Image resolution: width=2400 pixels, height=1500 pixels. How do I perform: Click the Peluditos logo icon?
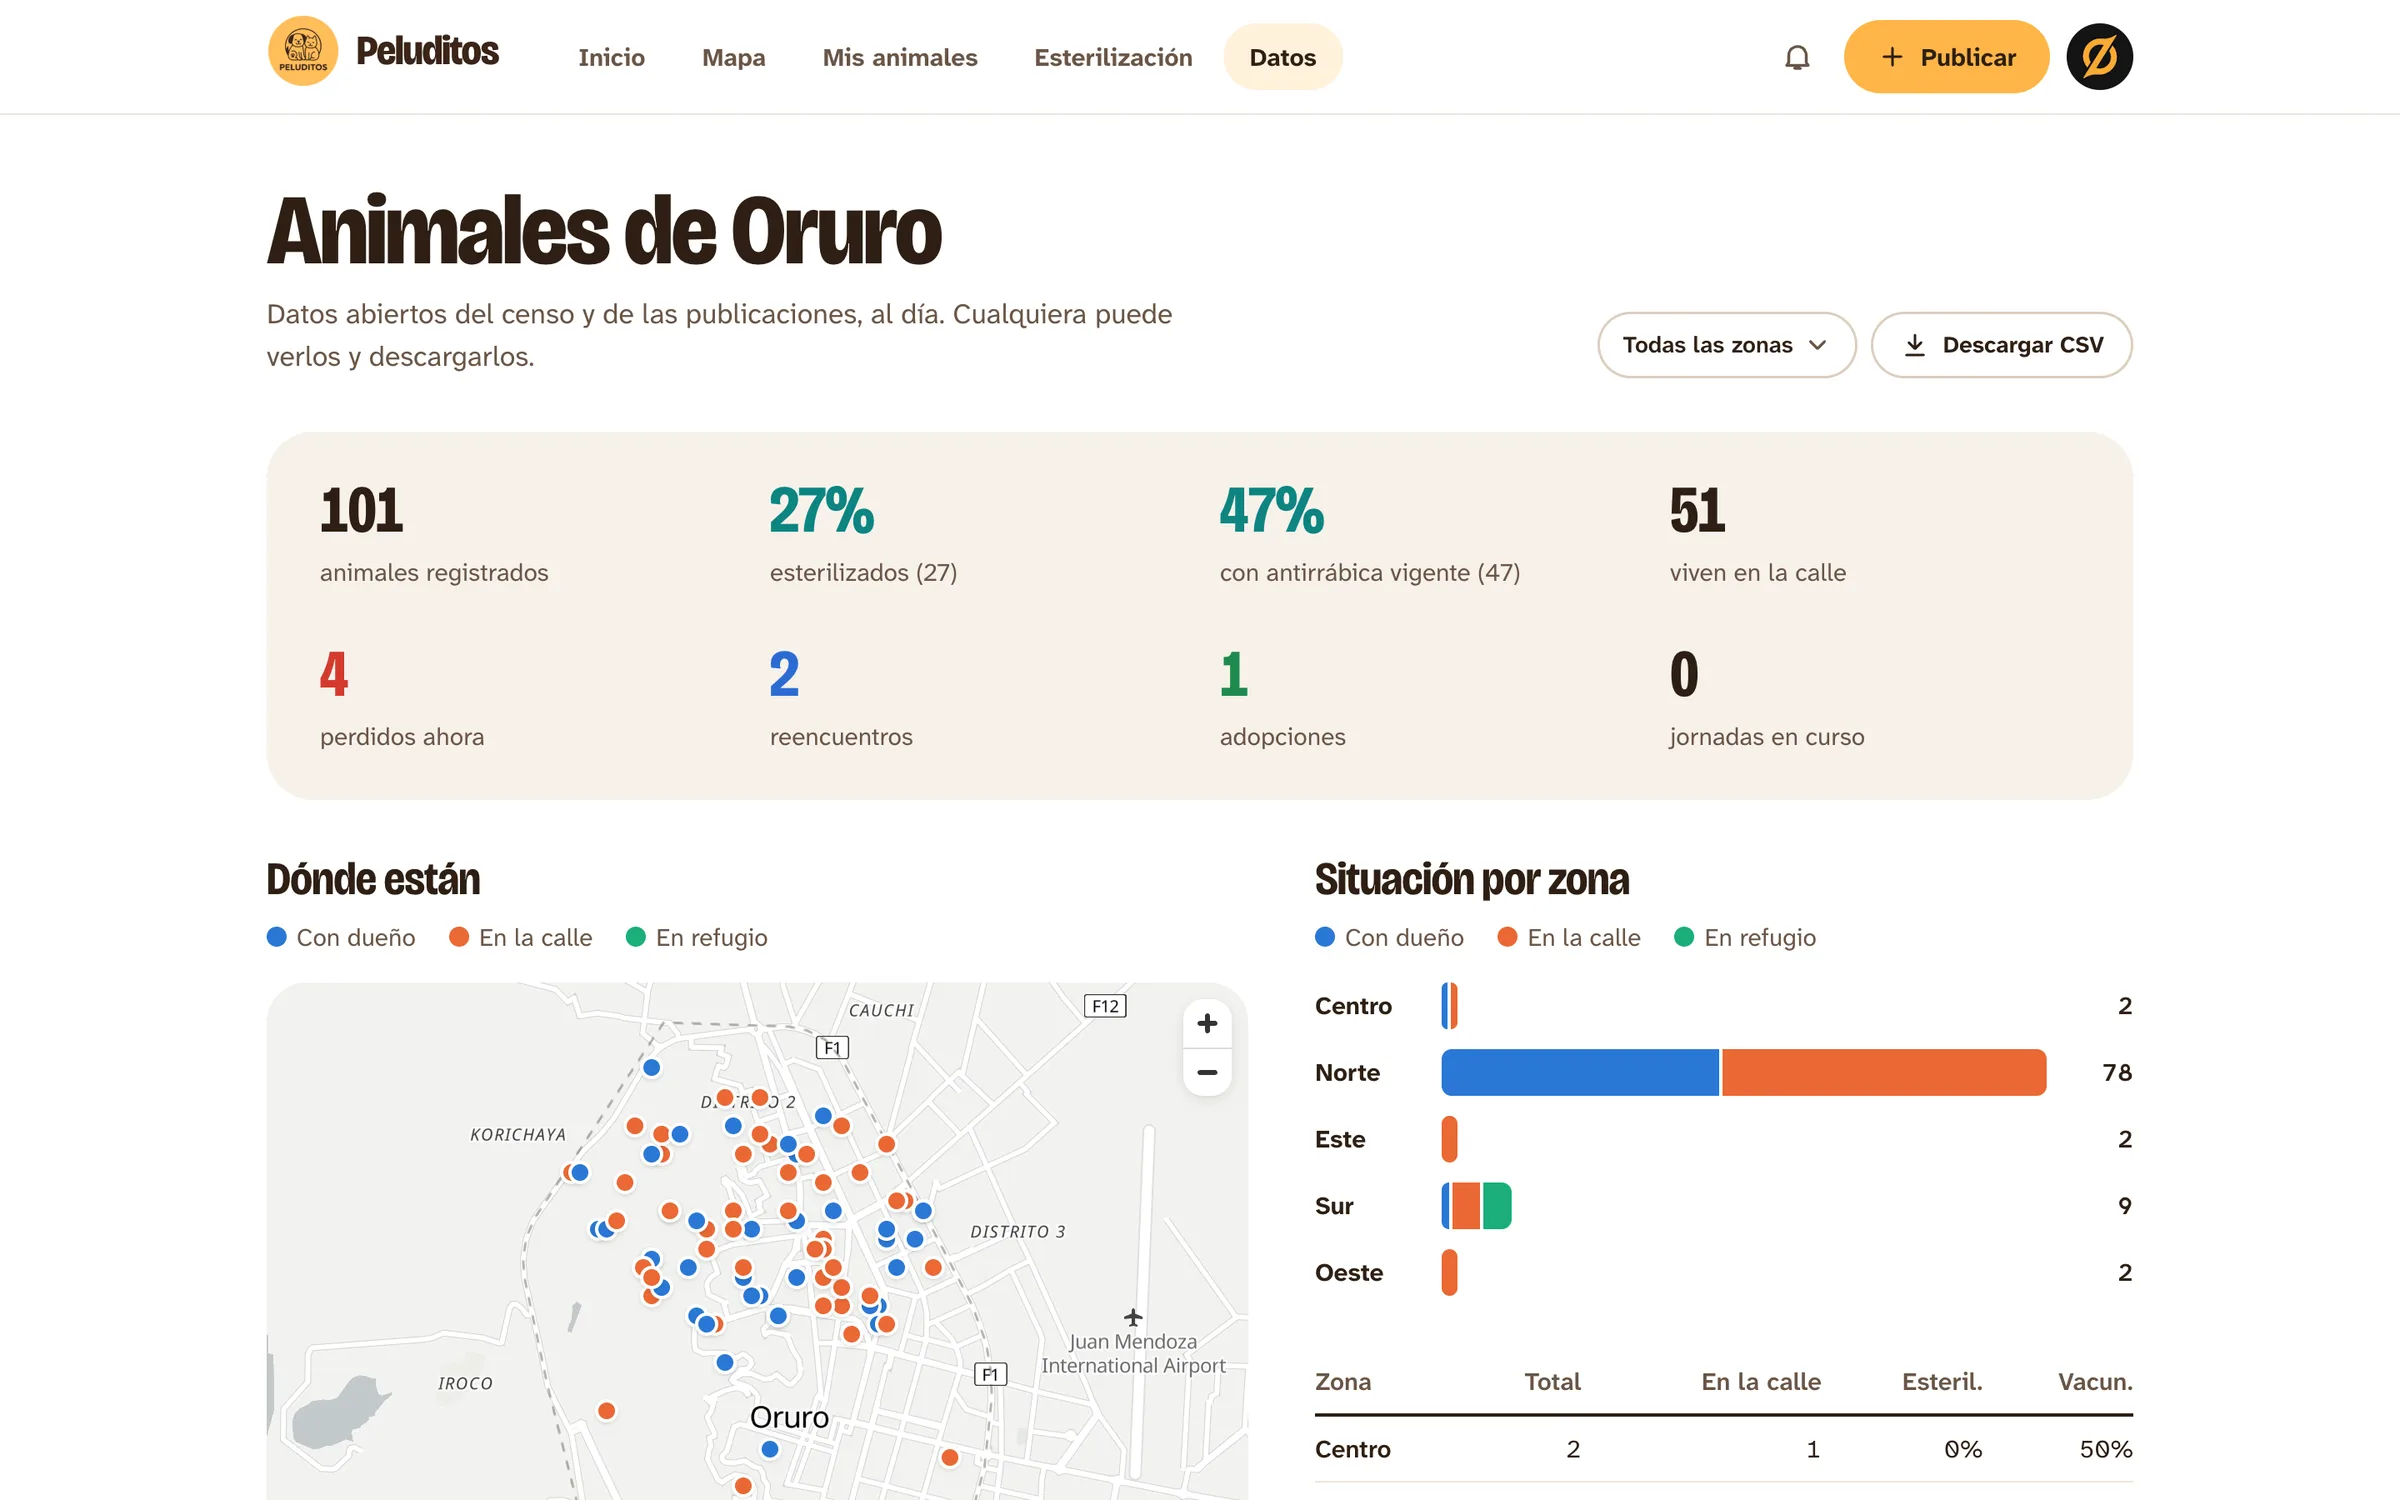tap(303, 52)
